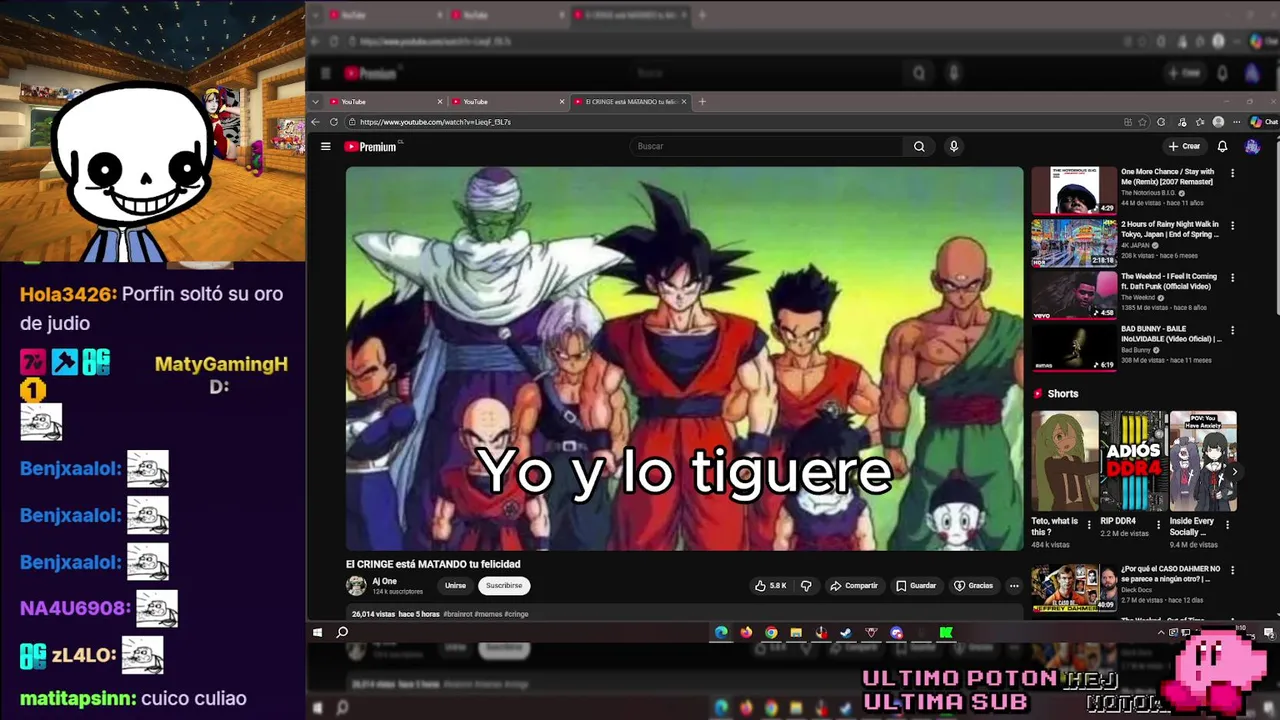Click the browser profile icon
Screen dimensions: 1280x720
click(x=1218, y=122)
